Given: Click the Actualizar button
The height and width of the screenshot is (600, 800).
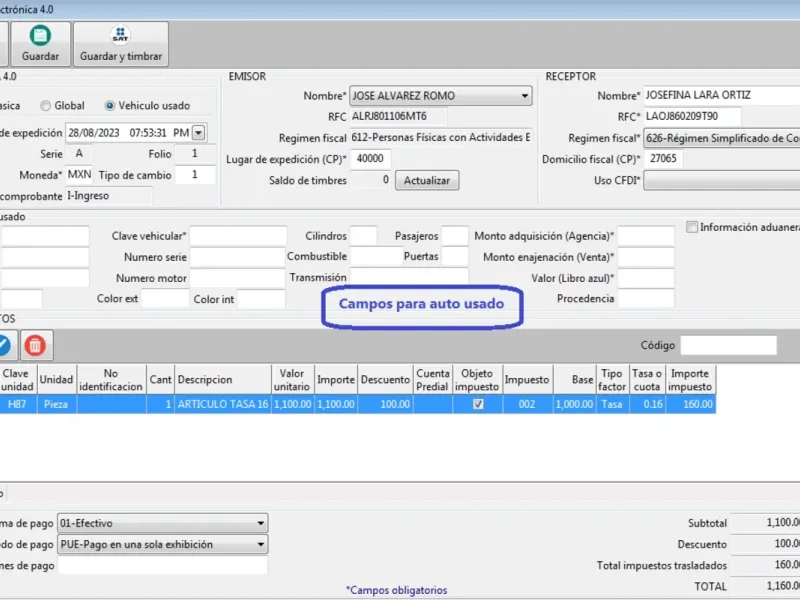Looking at the screenshot, I should click(x=427, y=181).
